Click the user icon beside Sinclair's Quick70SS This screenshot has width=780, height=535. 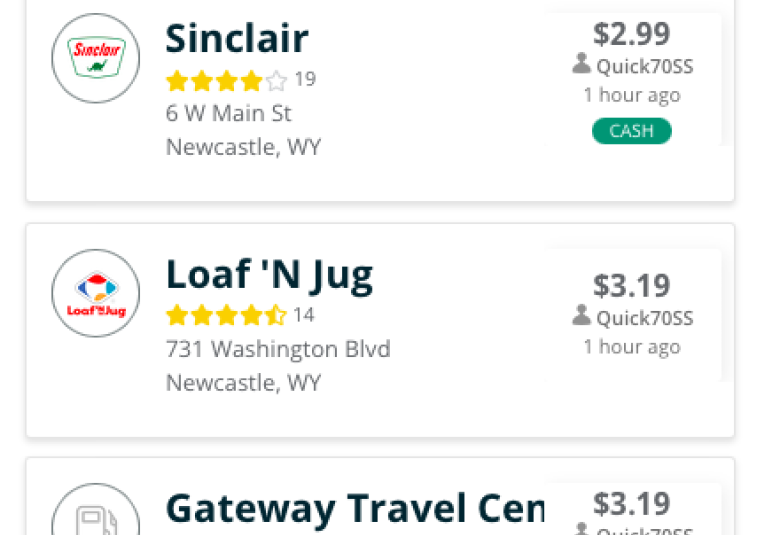(581, 64)
